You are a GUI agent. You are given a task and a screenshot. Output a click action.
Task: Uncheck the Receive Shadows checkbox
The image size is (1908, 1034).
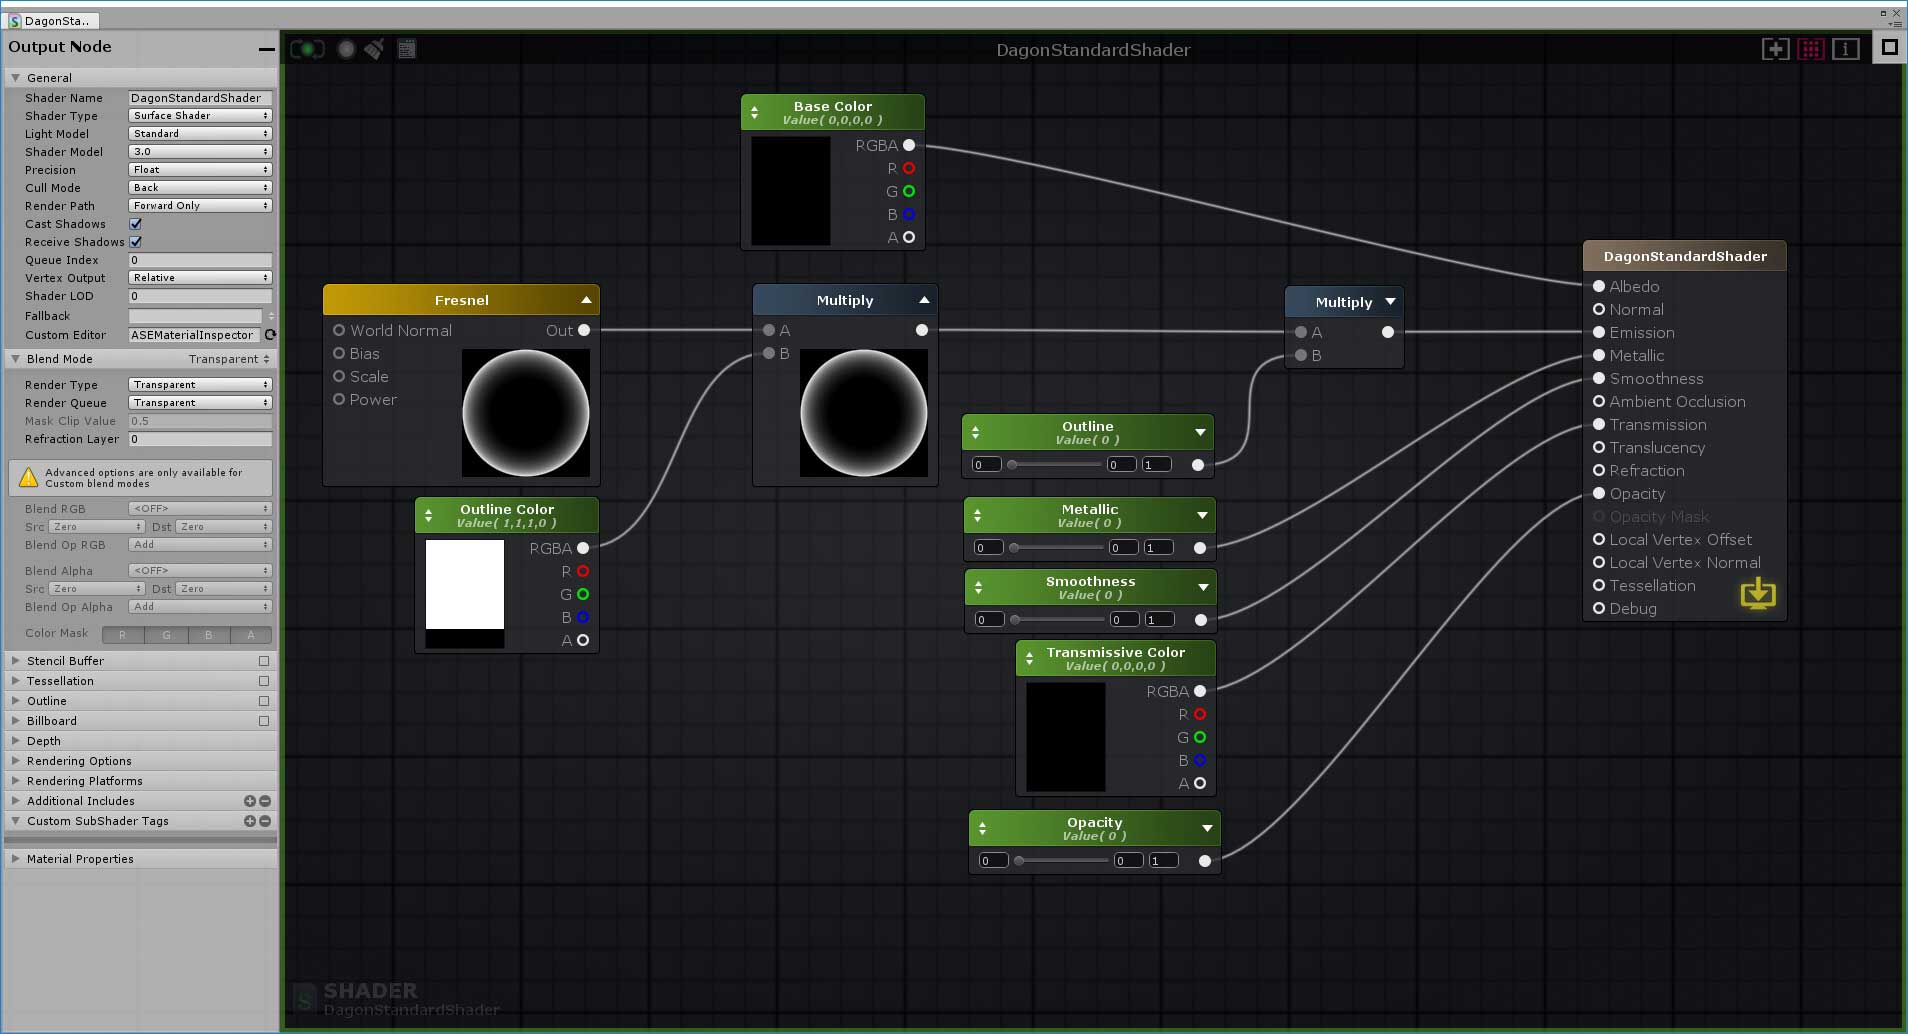point(136,242)
